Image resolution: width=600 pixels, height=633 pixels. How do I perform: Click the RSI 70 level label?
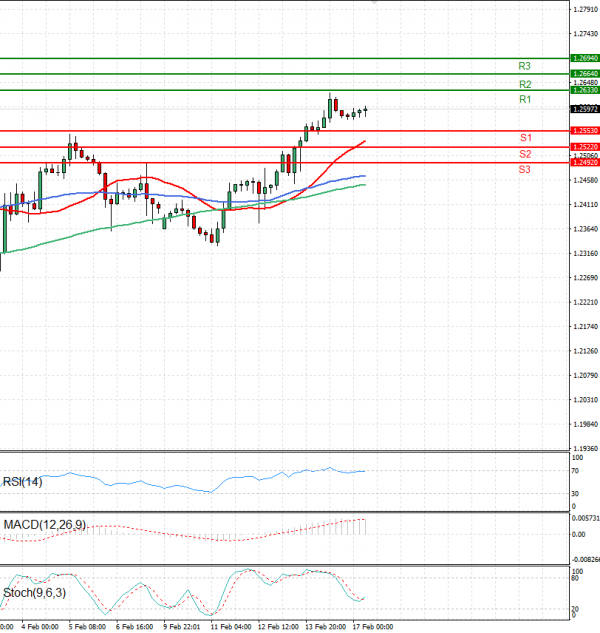[x=575, y=471]
